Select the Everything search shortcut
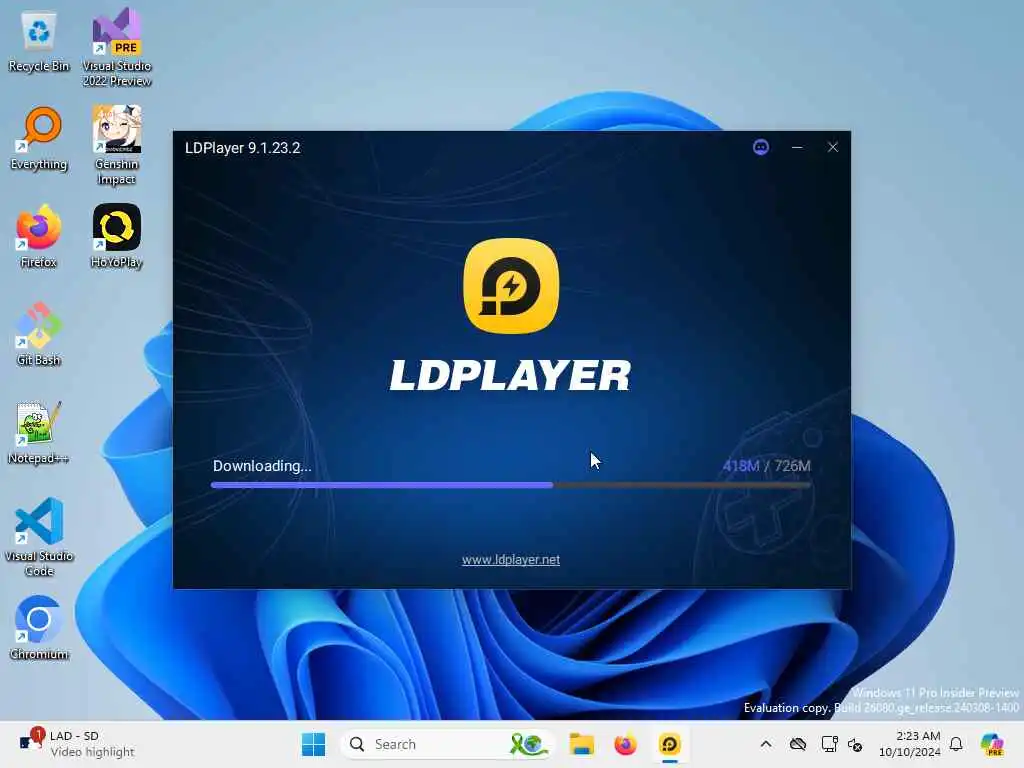The height and width of the screenshot is (768, 1024). click(x=39, y=139)
